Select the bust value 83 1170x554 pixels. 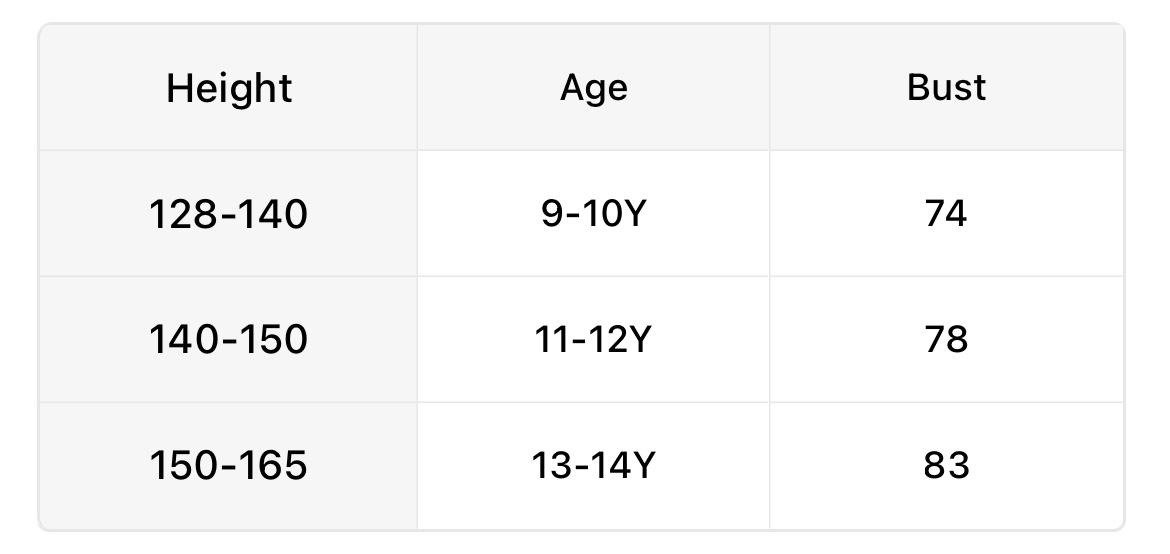pyautogui.click(x=946, y=466)
